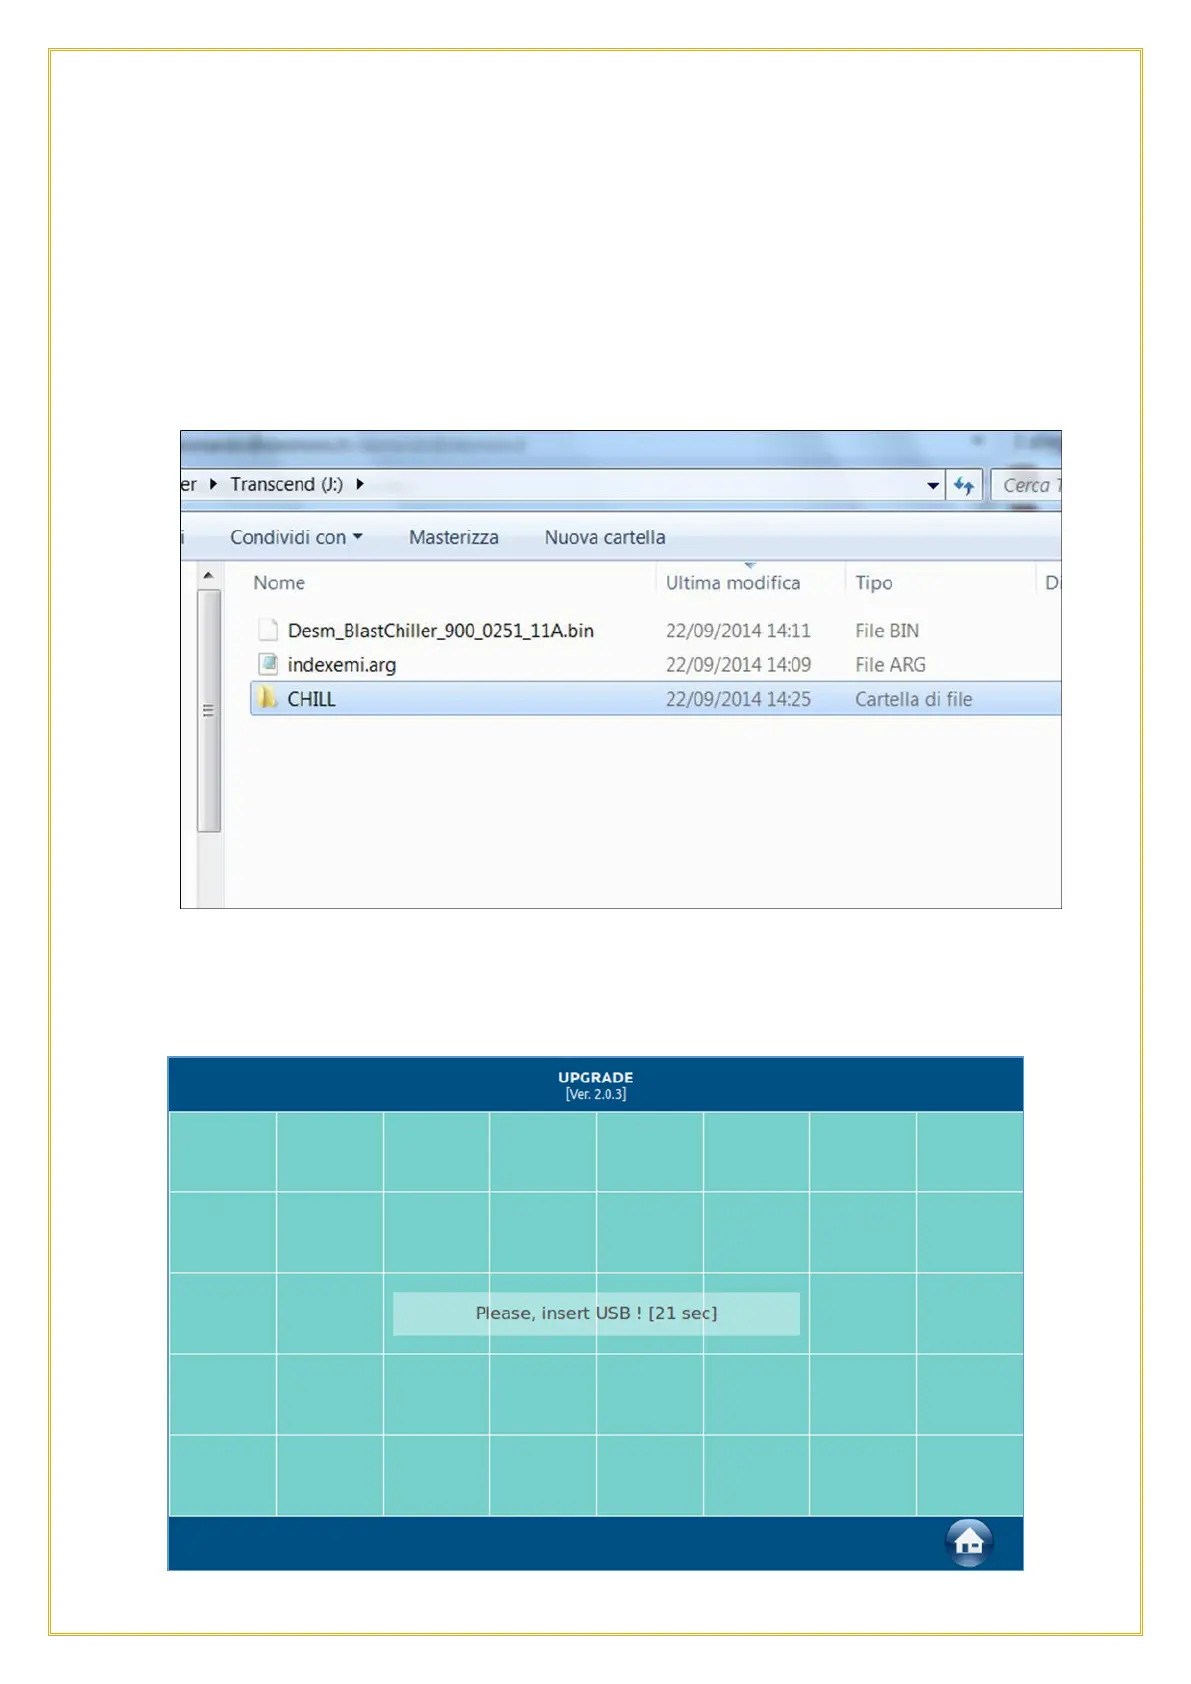
Task: Click the refresh arrows icon beside the address bar
Action: [964, 485]
